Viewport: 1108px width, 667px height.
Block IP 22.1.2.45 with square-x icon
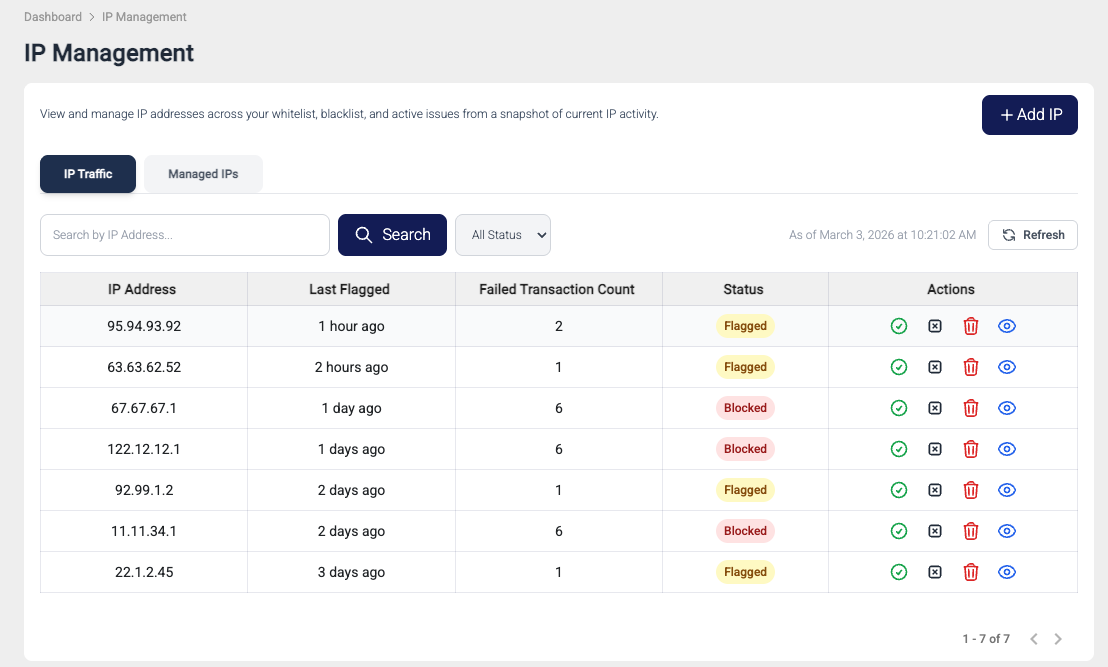tap(934, 572)
